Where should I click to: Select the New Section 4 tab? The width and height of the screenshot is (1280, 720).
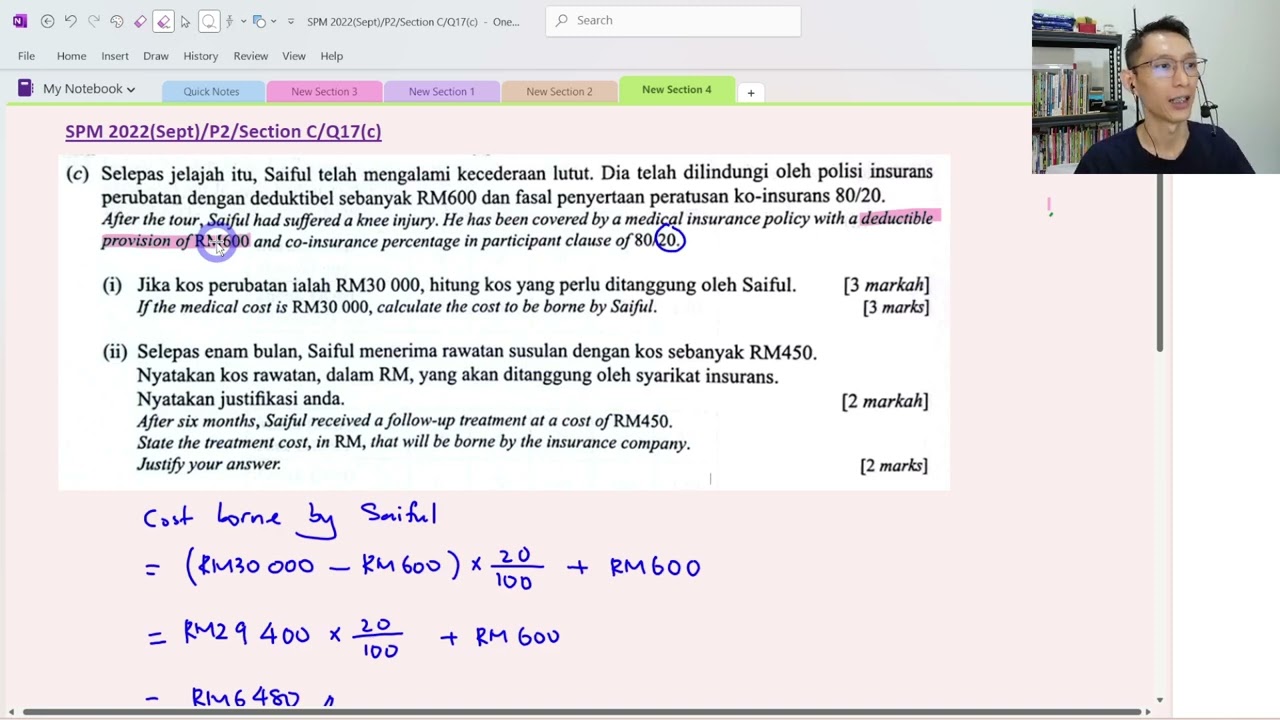tap(677, 90)
